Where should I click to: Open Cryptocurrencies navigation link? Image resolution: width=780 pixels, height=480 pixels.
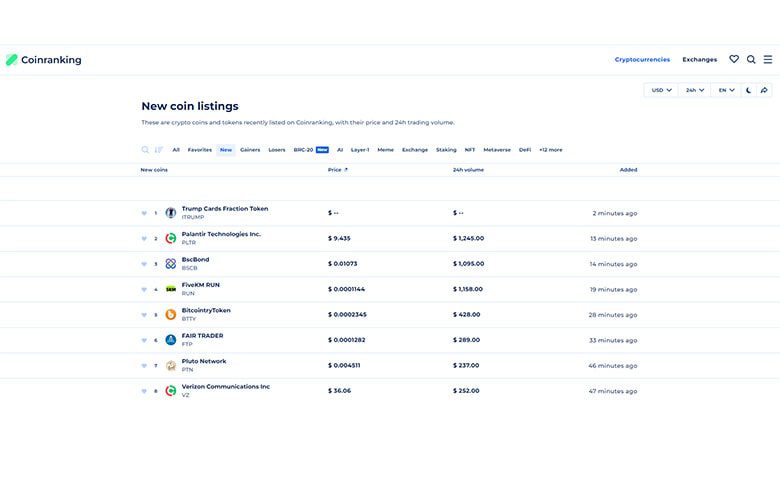(x=642, y=59)
